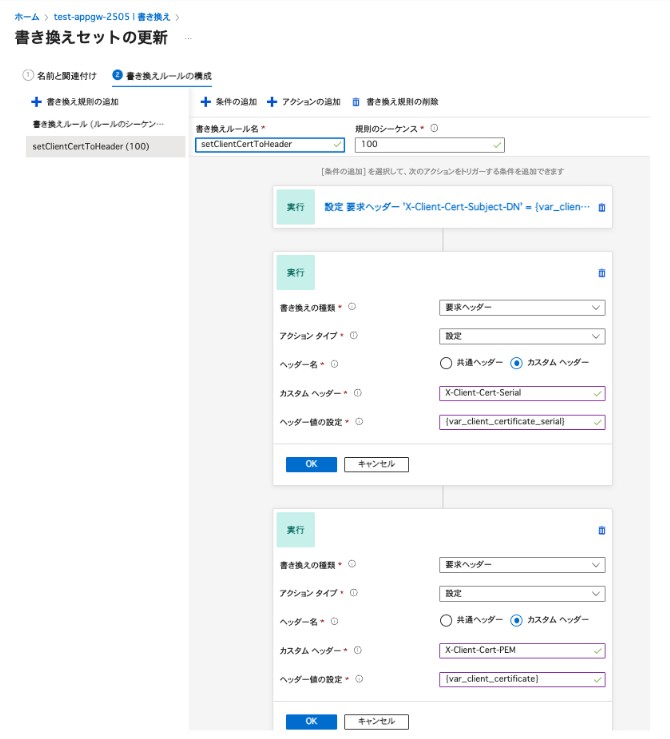Open 書き換えの種類 dropdown in X-Client-Cert-PEM action
670x739 pixels.
[521, 565]
